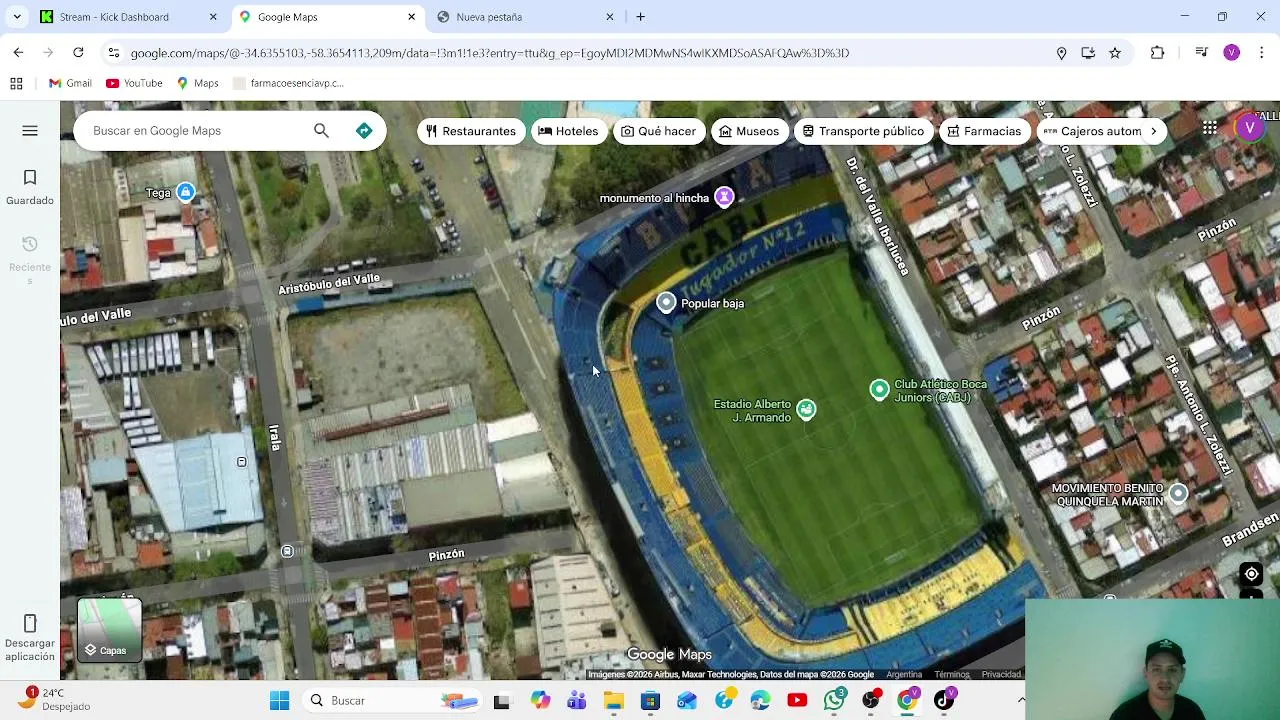
Task: Select the Tega transit marker
Action: point(185,192)
